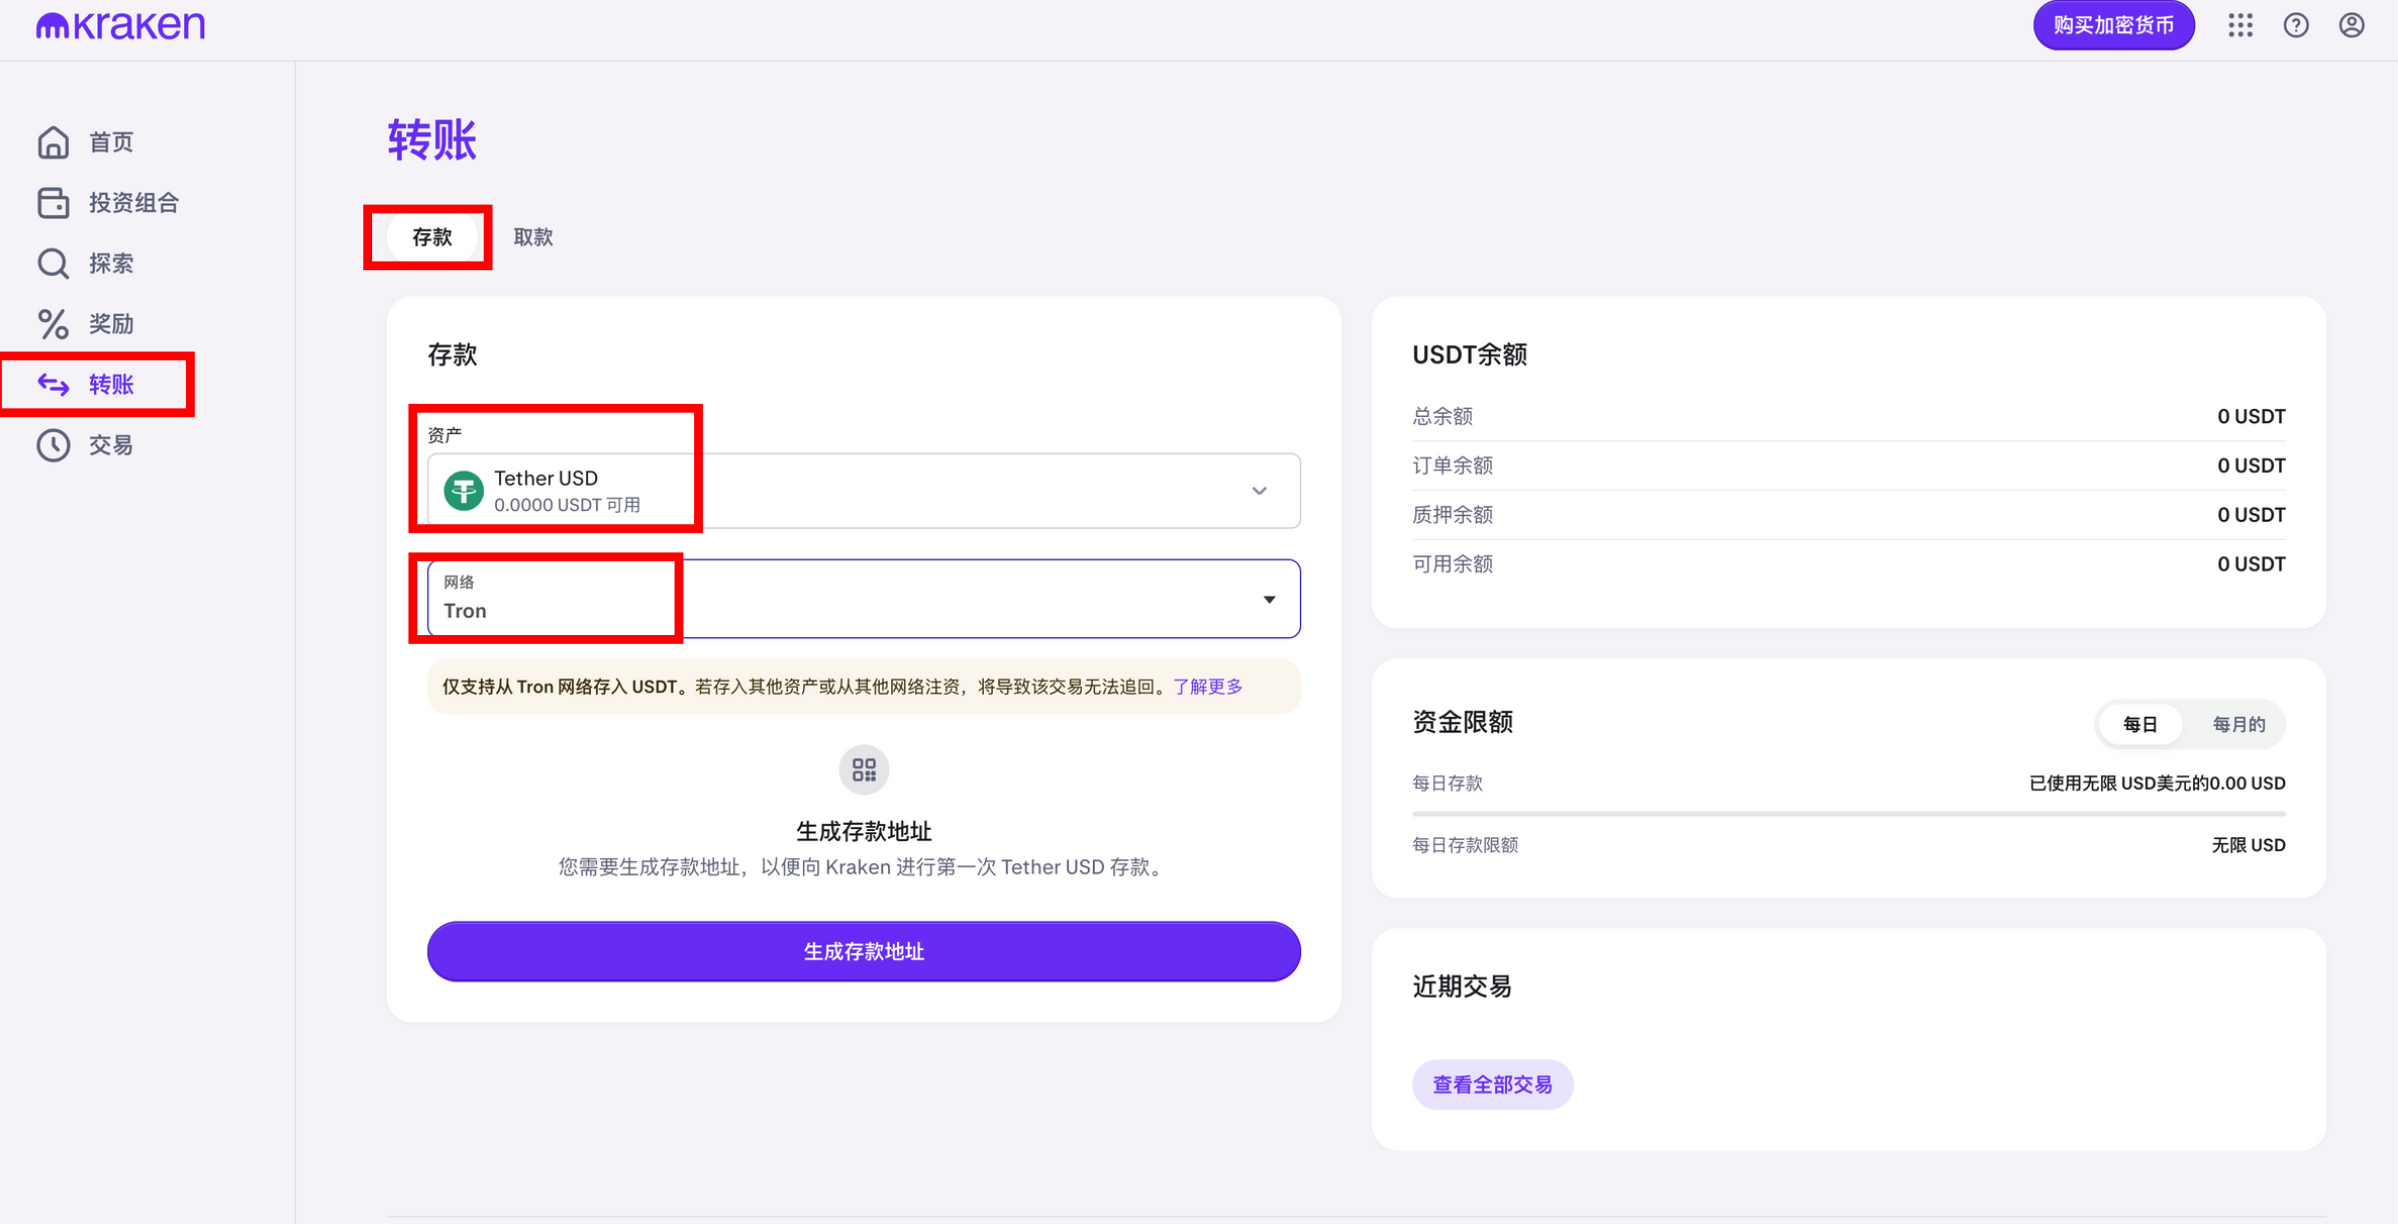Image resolution: width=2398 pixels, height=1224 pixels.
Task: Select 每日 in the 资金限额 toggle
Action: click(2139, 724)
